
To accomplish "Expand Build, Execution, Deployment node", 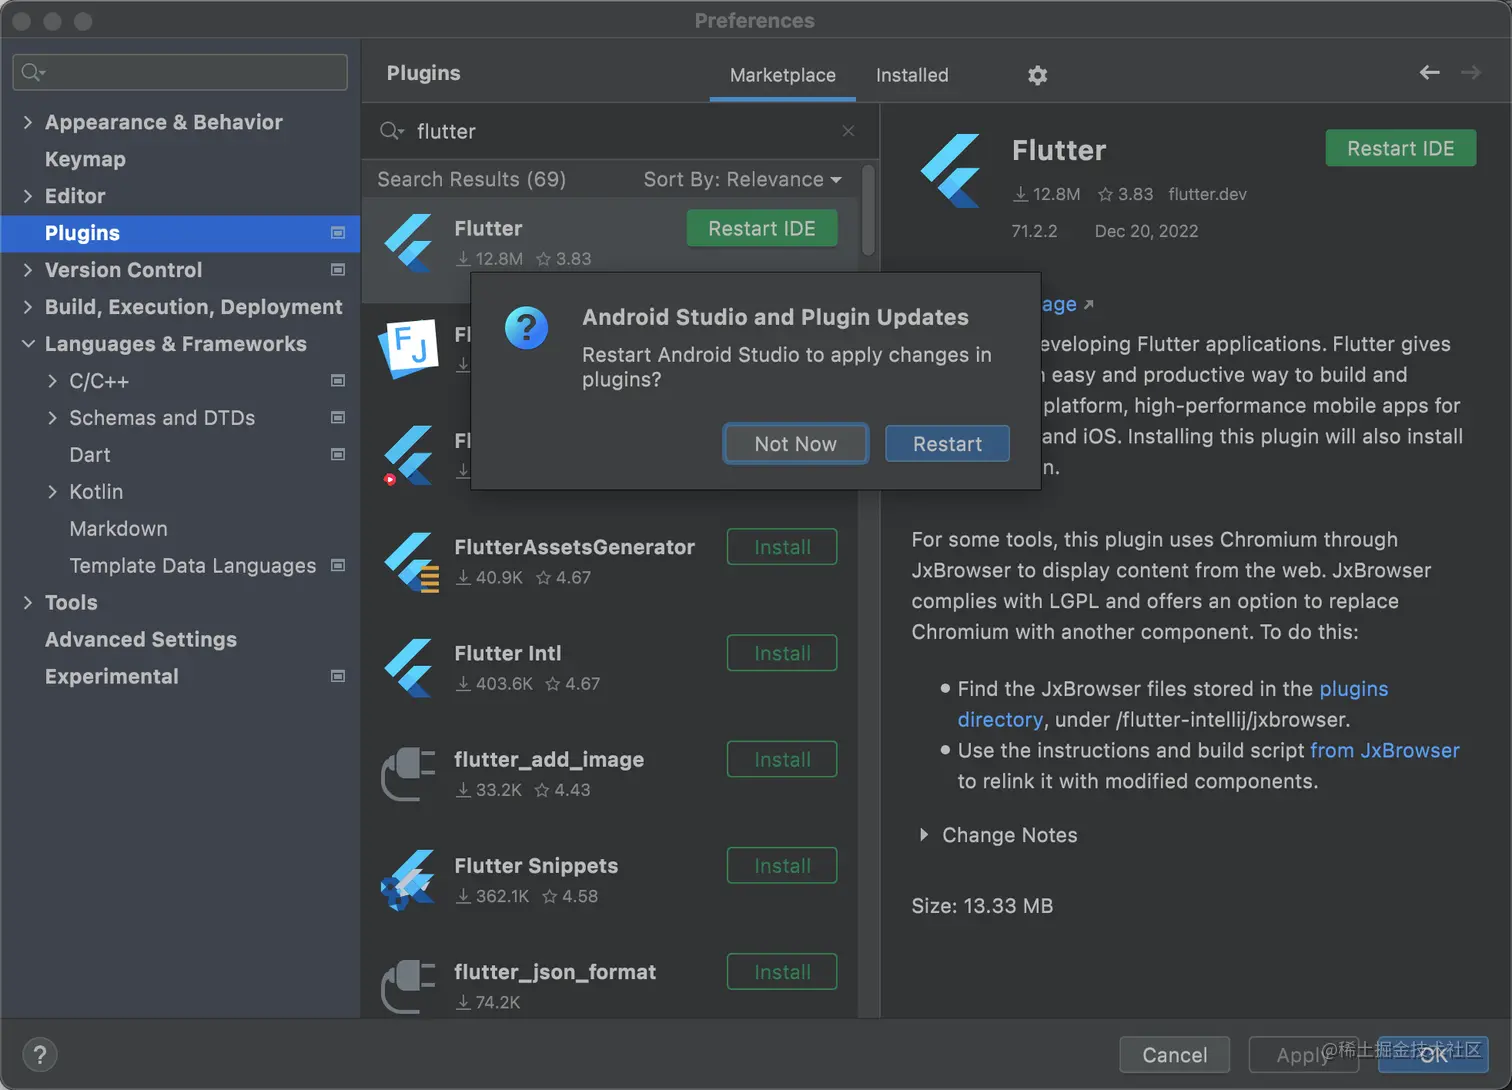I will 27,307.
